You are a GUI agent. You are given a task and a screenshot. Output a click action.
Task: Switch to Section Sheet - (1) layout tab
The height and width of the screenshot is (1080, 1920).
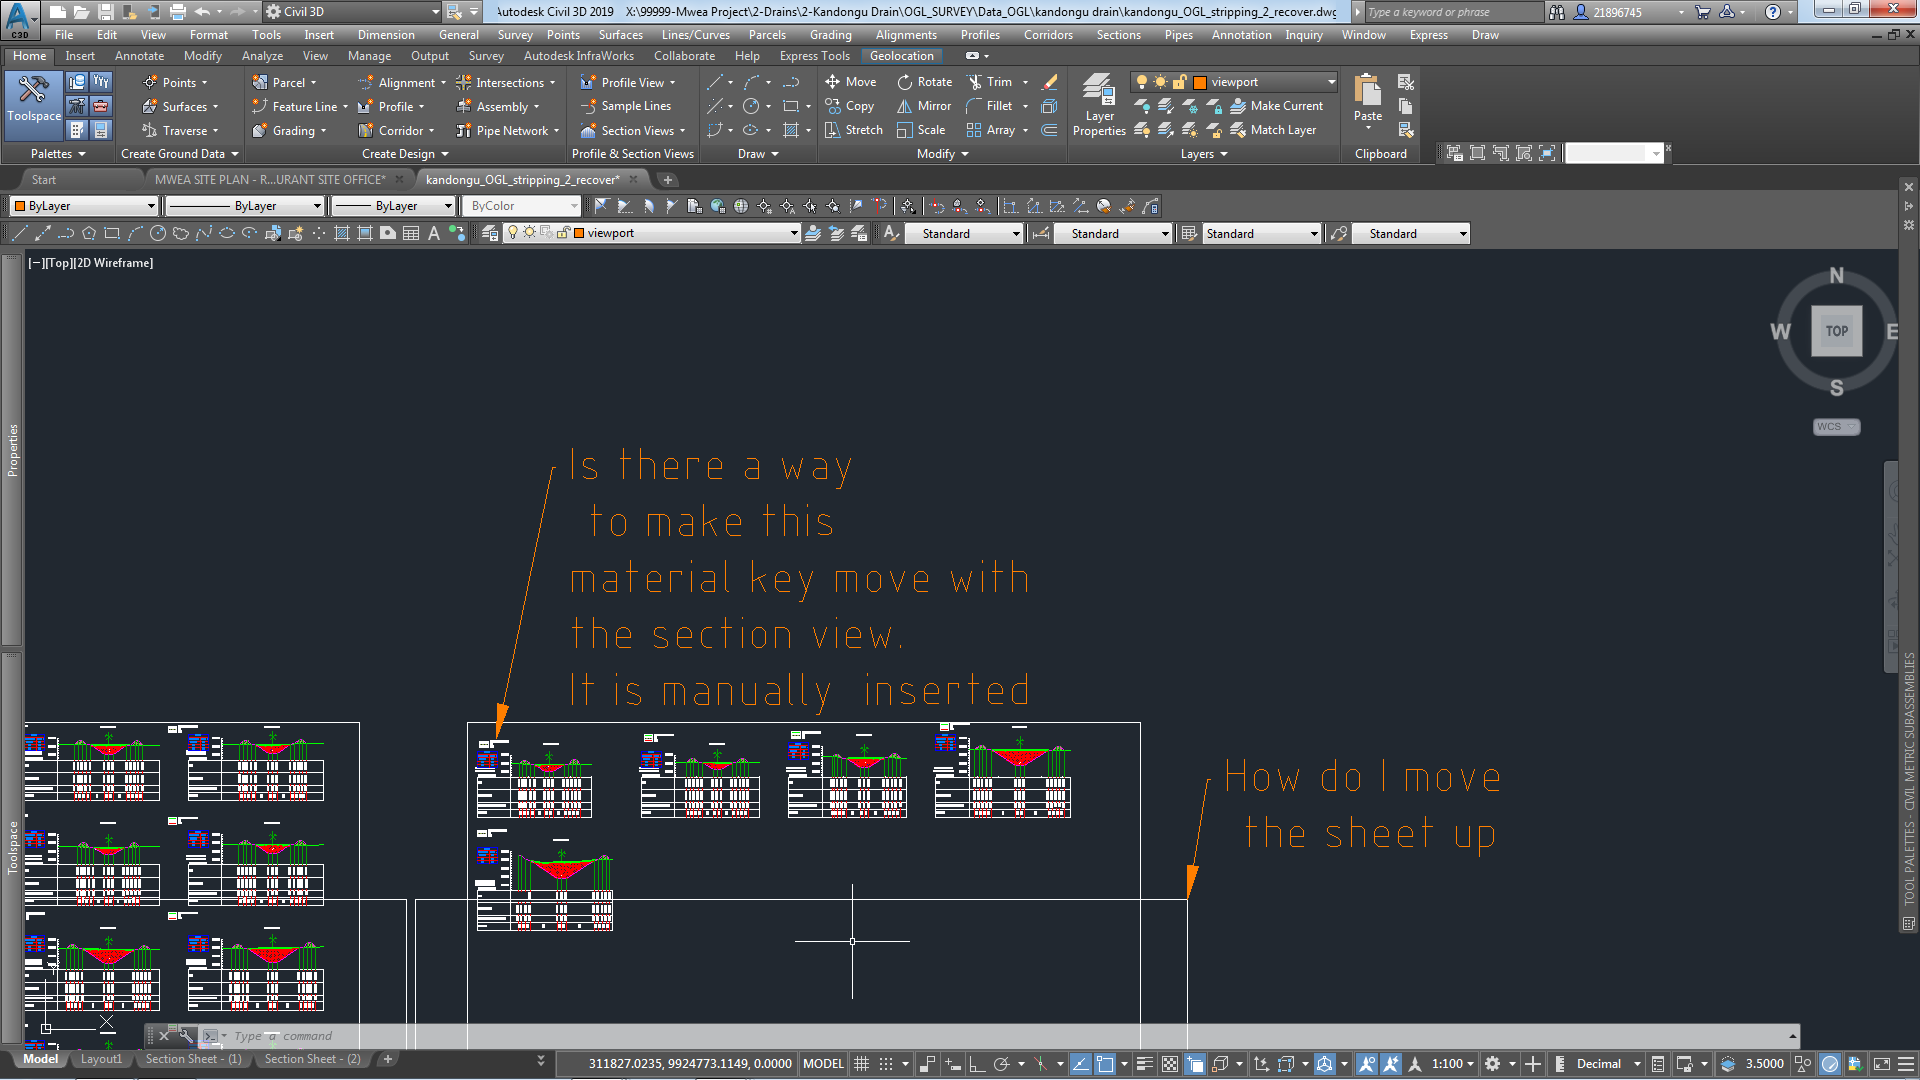[193, 1059]
